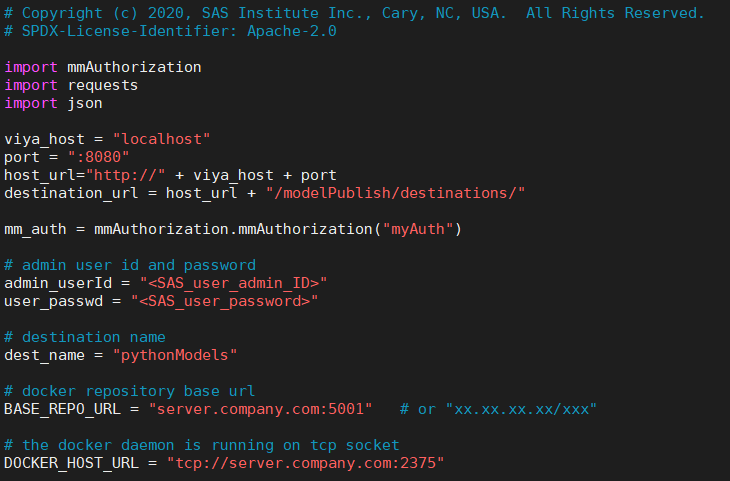Viewport: 730px width, 481px height.
Task: Click the "pythonModels" string value
Action: 174,355
